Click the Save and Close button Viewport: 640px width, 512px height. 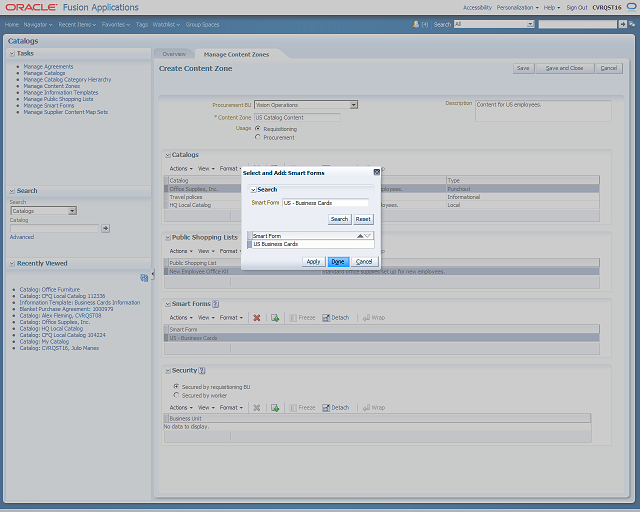tap(564, 68)
